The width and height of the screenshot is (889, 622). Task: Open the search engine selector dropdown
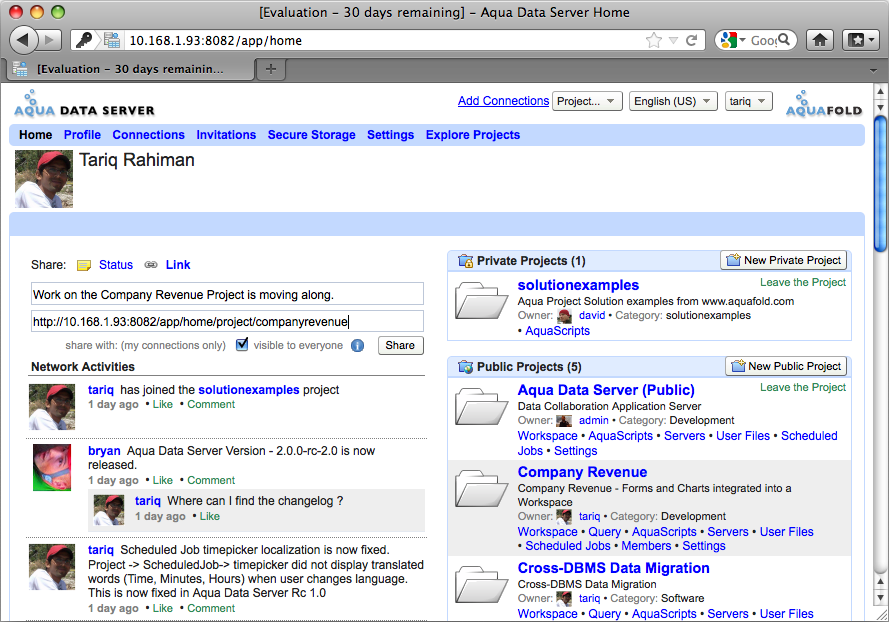[x=731, y=40]
